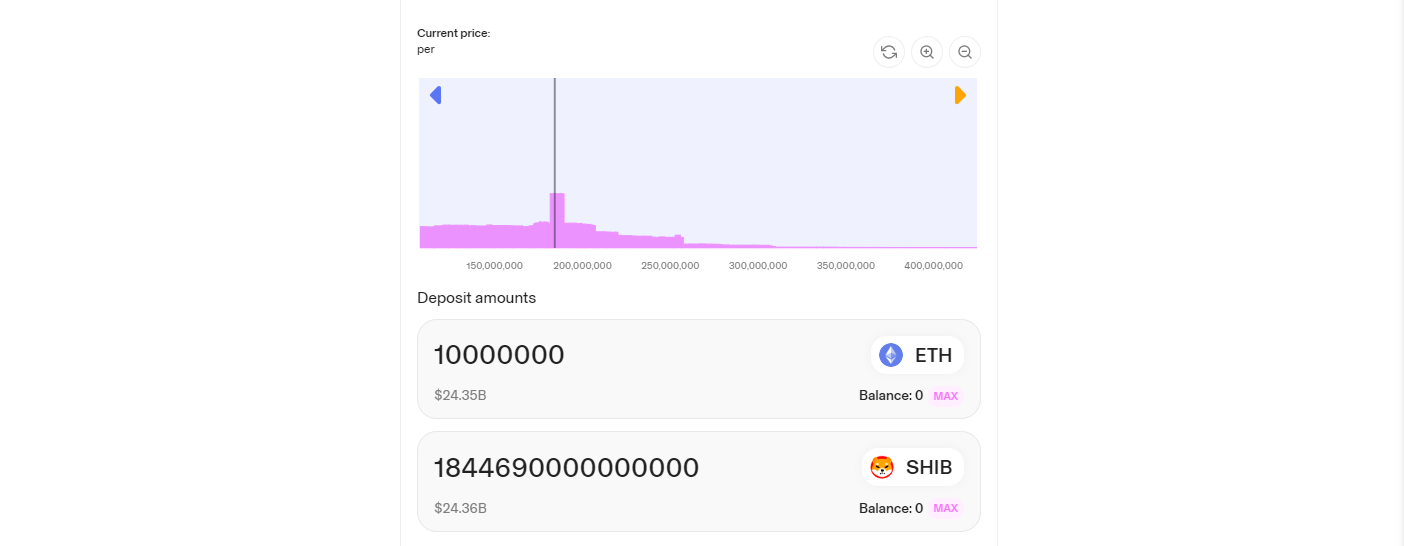Image resolution: width=1404 pixels, height=546 pixels.
Task: Click the $24.36B value text
Action: click(460, 508)
